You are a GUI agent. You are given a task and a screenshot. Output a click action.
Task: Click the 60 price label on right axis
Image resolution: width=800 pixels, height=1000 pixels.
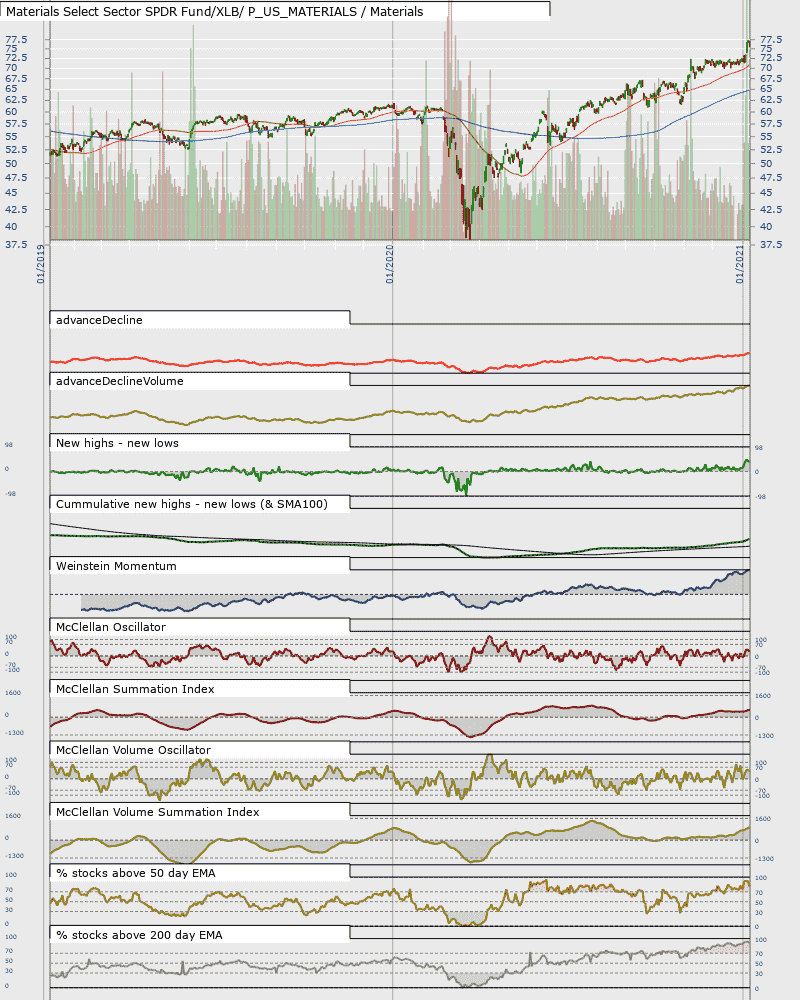766,112
